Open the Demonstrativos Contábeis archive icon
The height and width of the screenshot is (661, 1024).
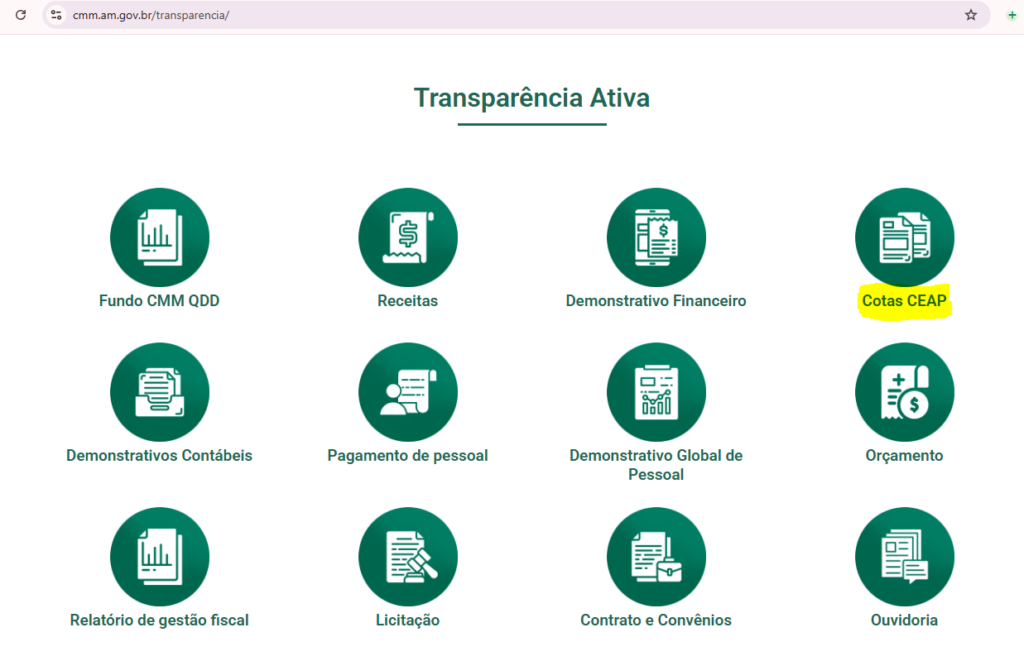tap(159, 392)
